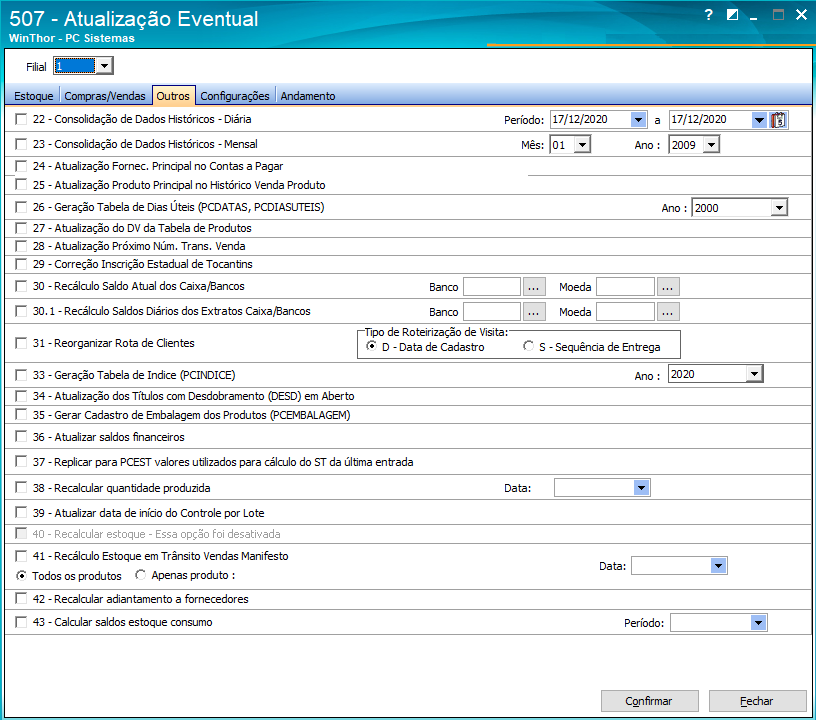Switch to the Estoque tab
The width and height of the screenshot is (816, 720).
pos(33,96)
